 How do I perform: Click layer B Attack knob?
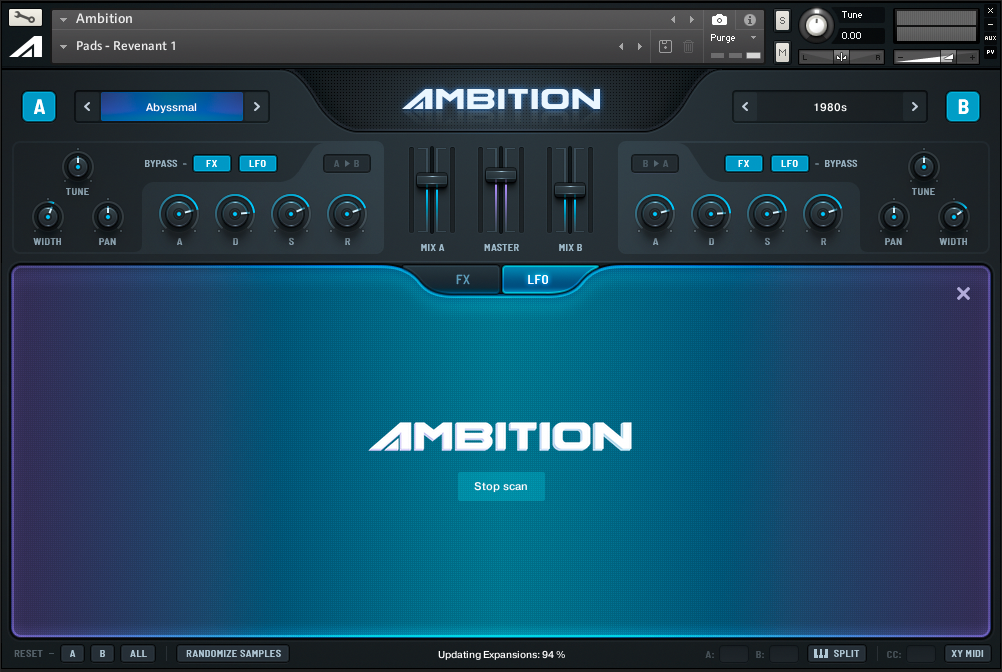[655, 214]
